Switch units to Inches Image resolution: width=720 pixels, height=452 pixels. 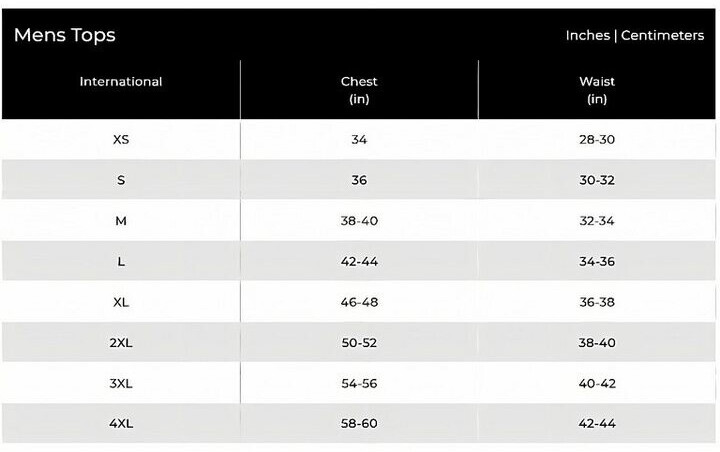pyautogui.click(x=588, y=35)
